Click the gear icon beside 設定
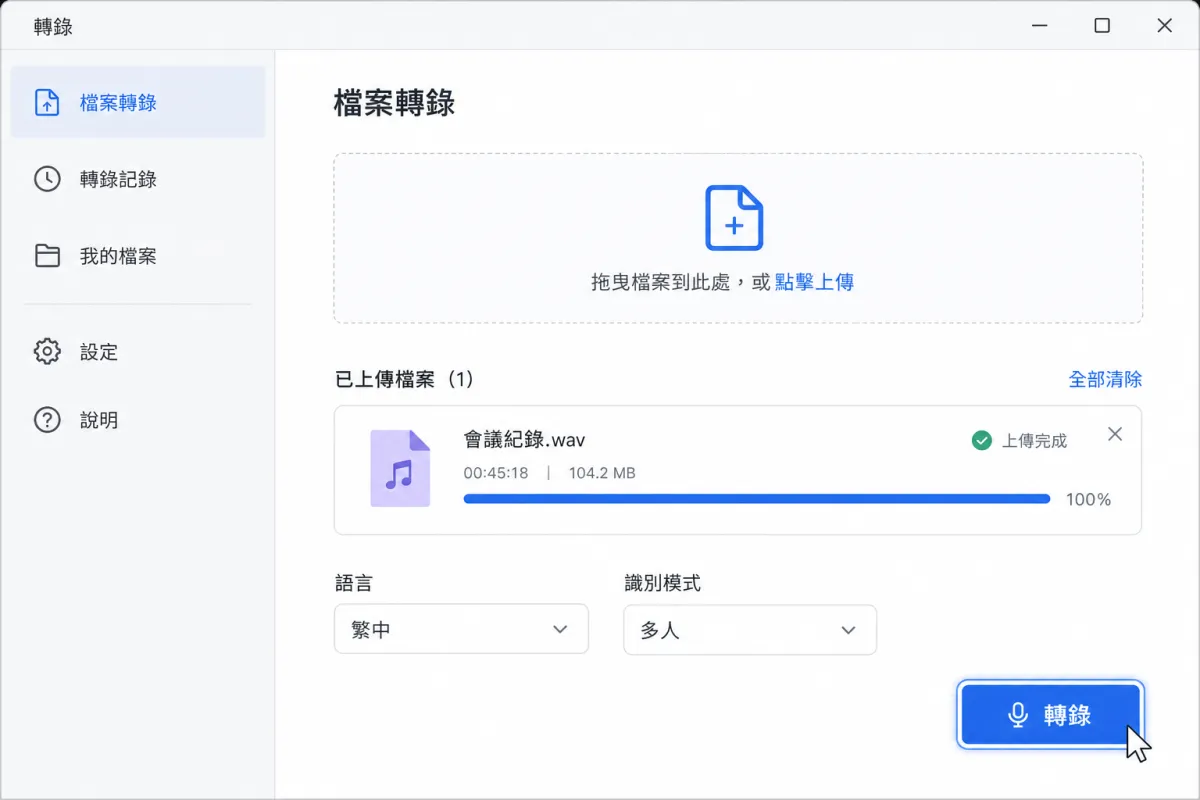The image size is (1200, 800). coord(47,352)
